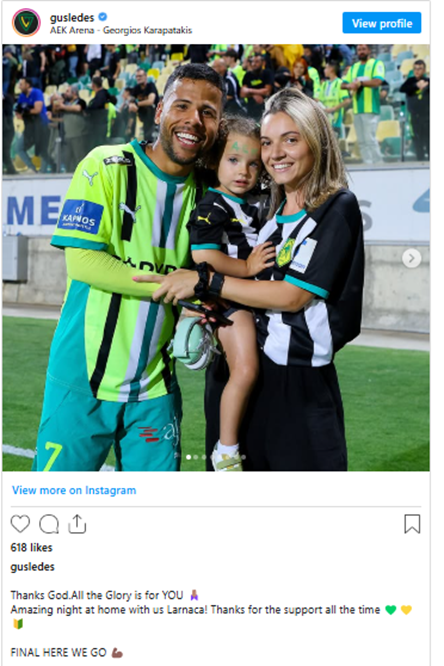Click the flexed bicep emoji
444x666 pixels.
[117, 652]
